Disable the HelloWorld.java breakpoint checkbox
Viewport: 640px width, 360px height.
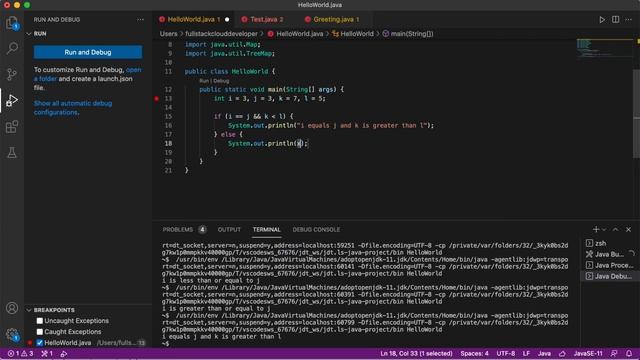40,343
